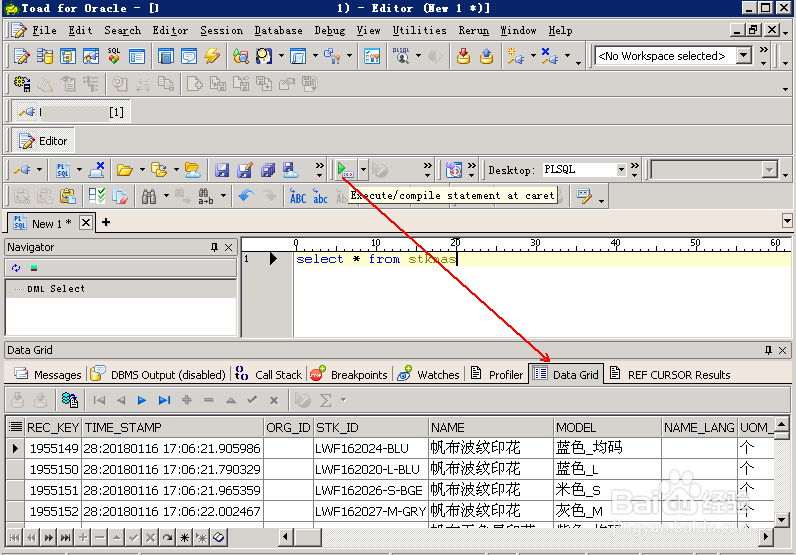This screenshot has width=796, height=555.
Task: Click the Rollback icon in main toolbar
Action: 486,56
